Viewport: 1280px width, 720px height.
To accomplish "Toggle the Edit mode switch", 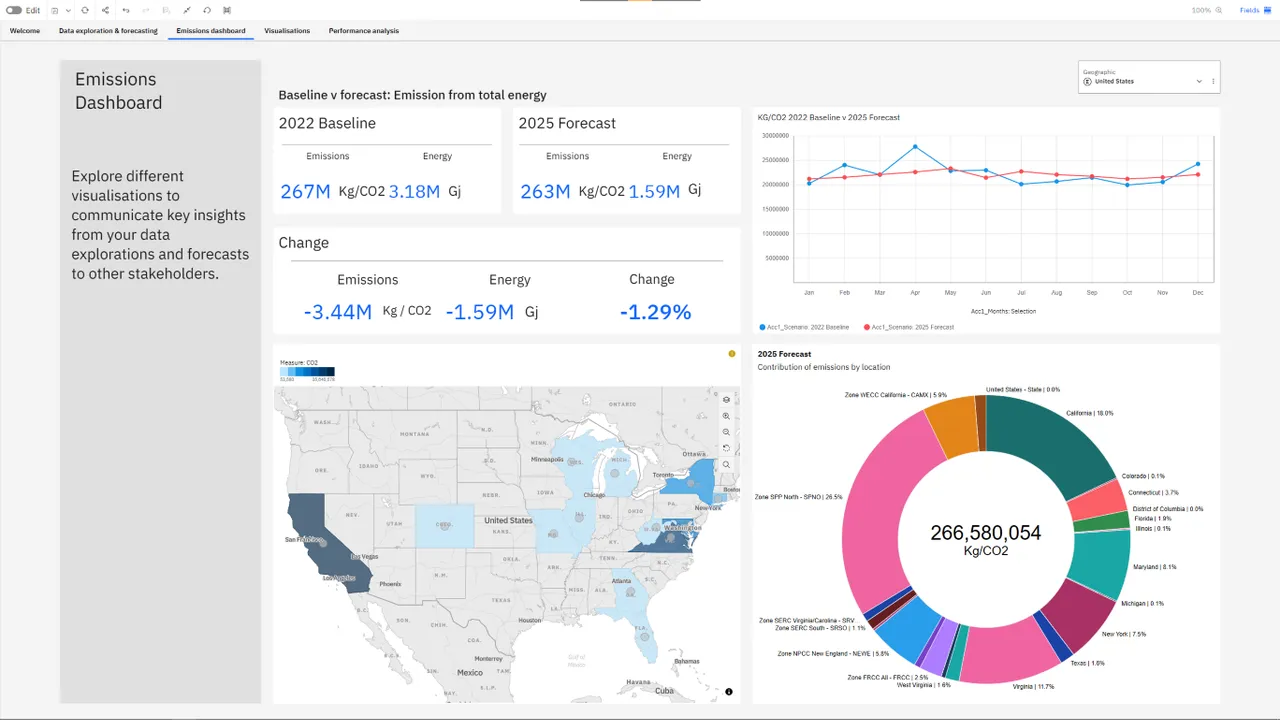I will (x=14, y=10).
